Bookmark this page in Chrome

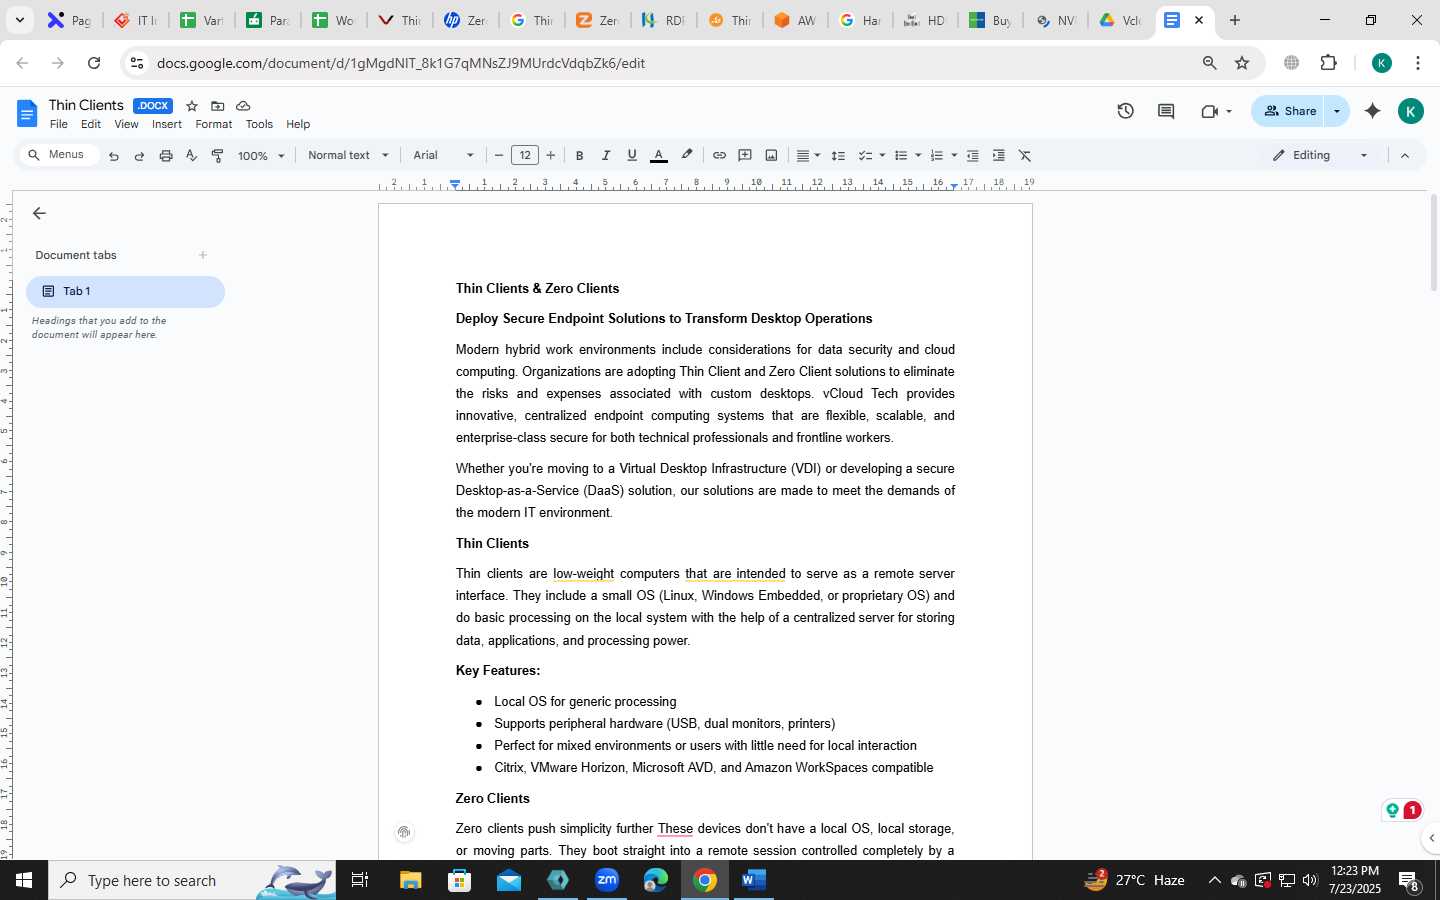click(1242, 63)
